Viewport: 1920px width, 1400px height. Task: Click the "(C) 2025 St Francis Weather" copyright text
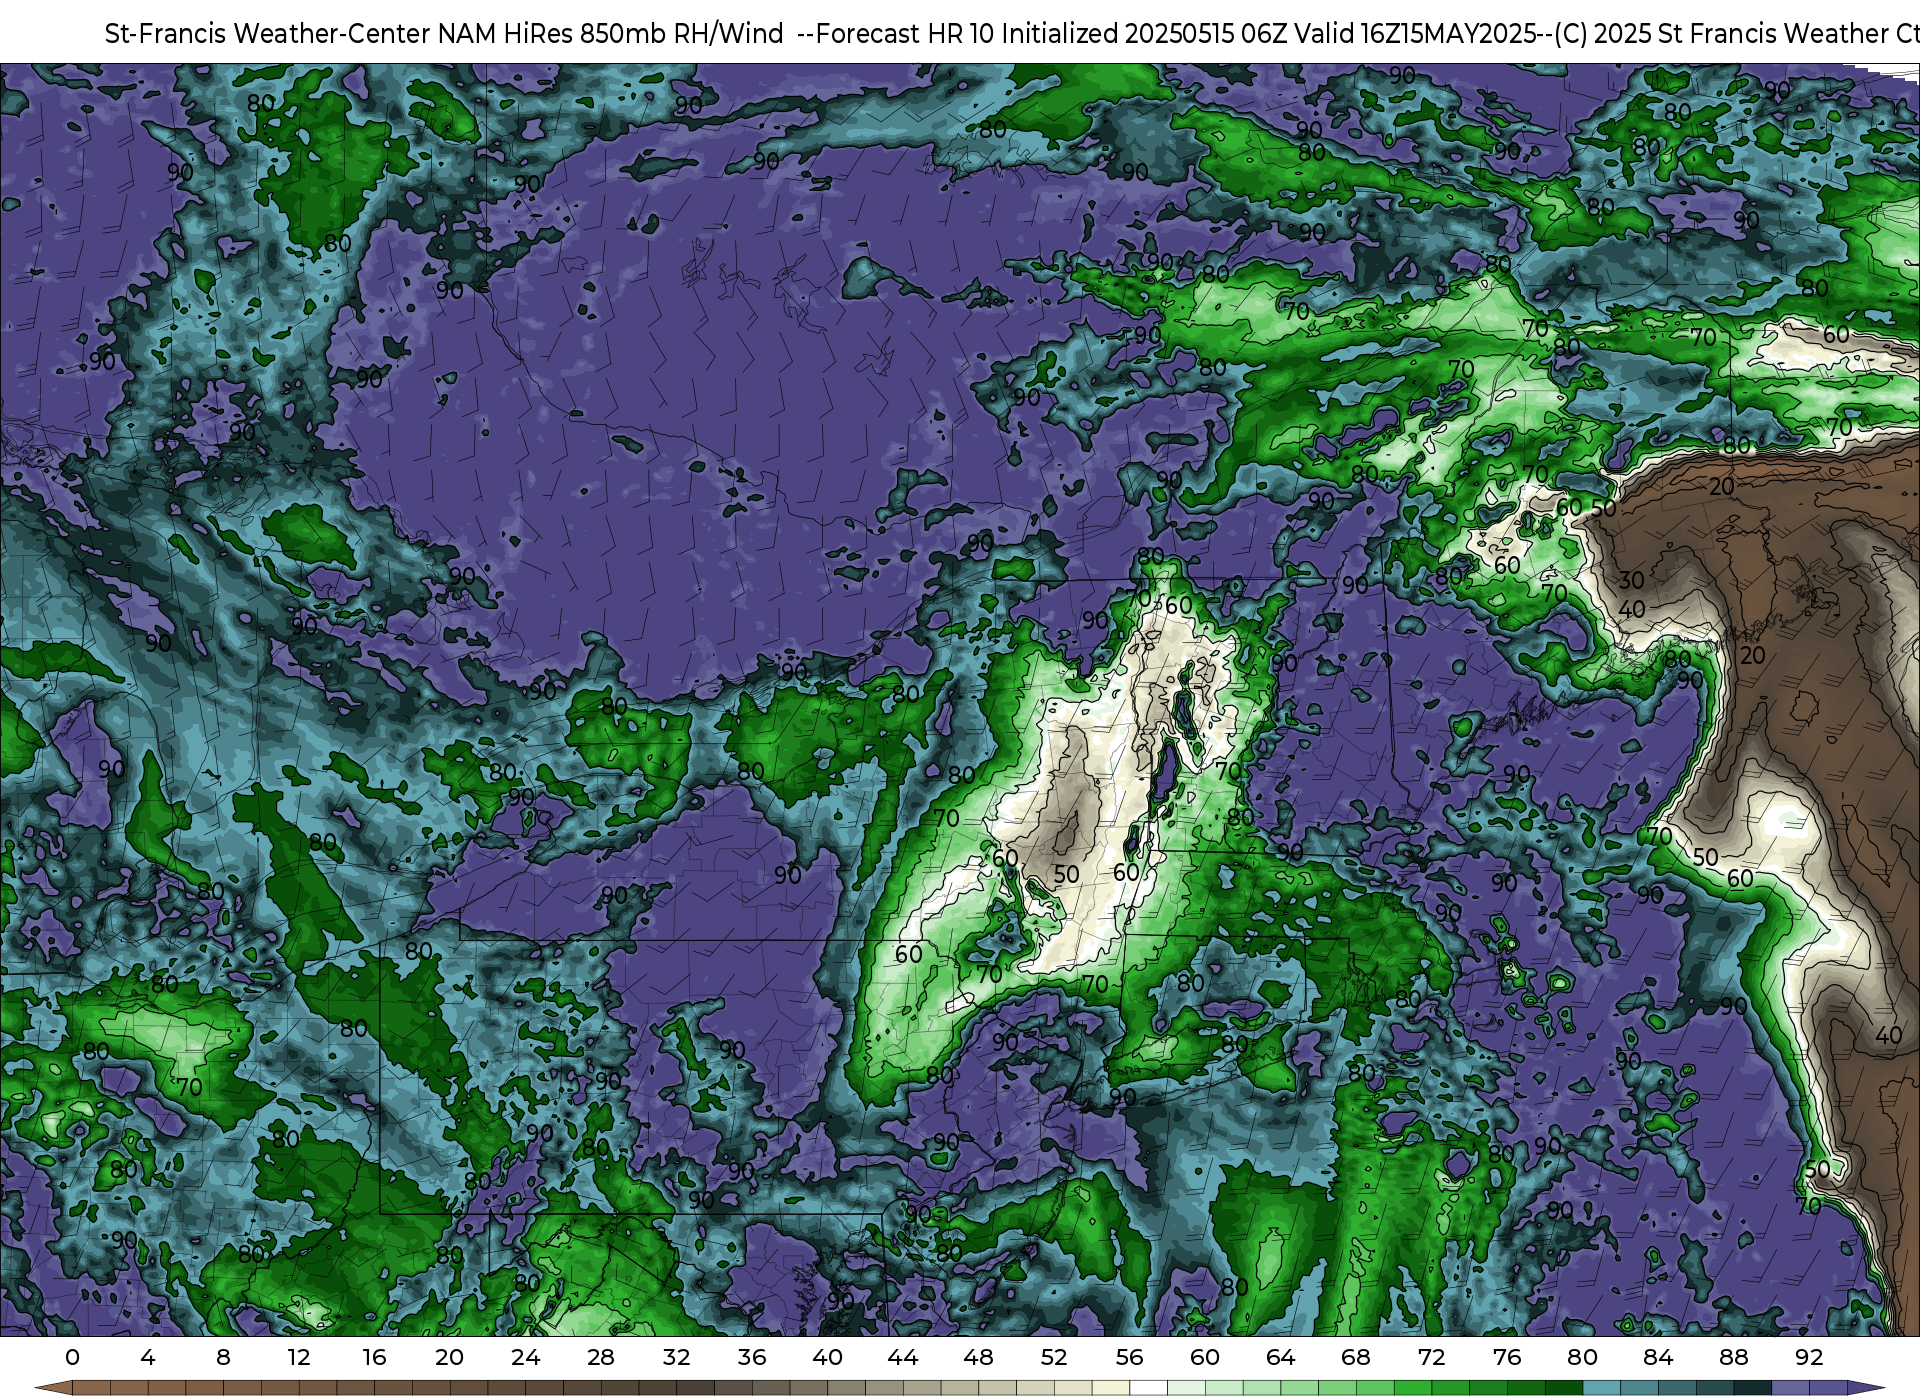pyautogui.click(x=1720, y=34)
